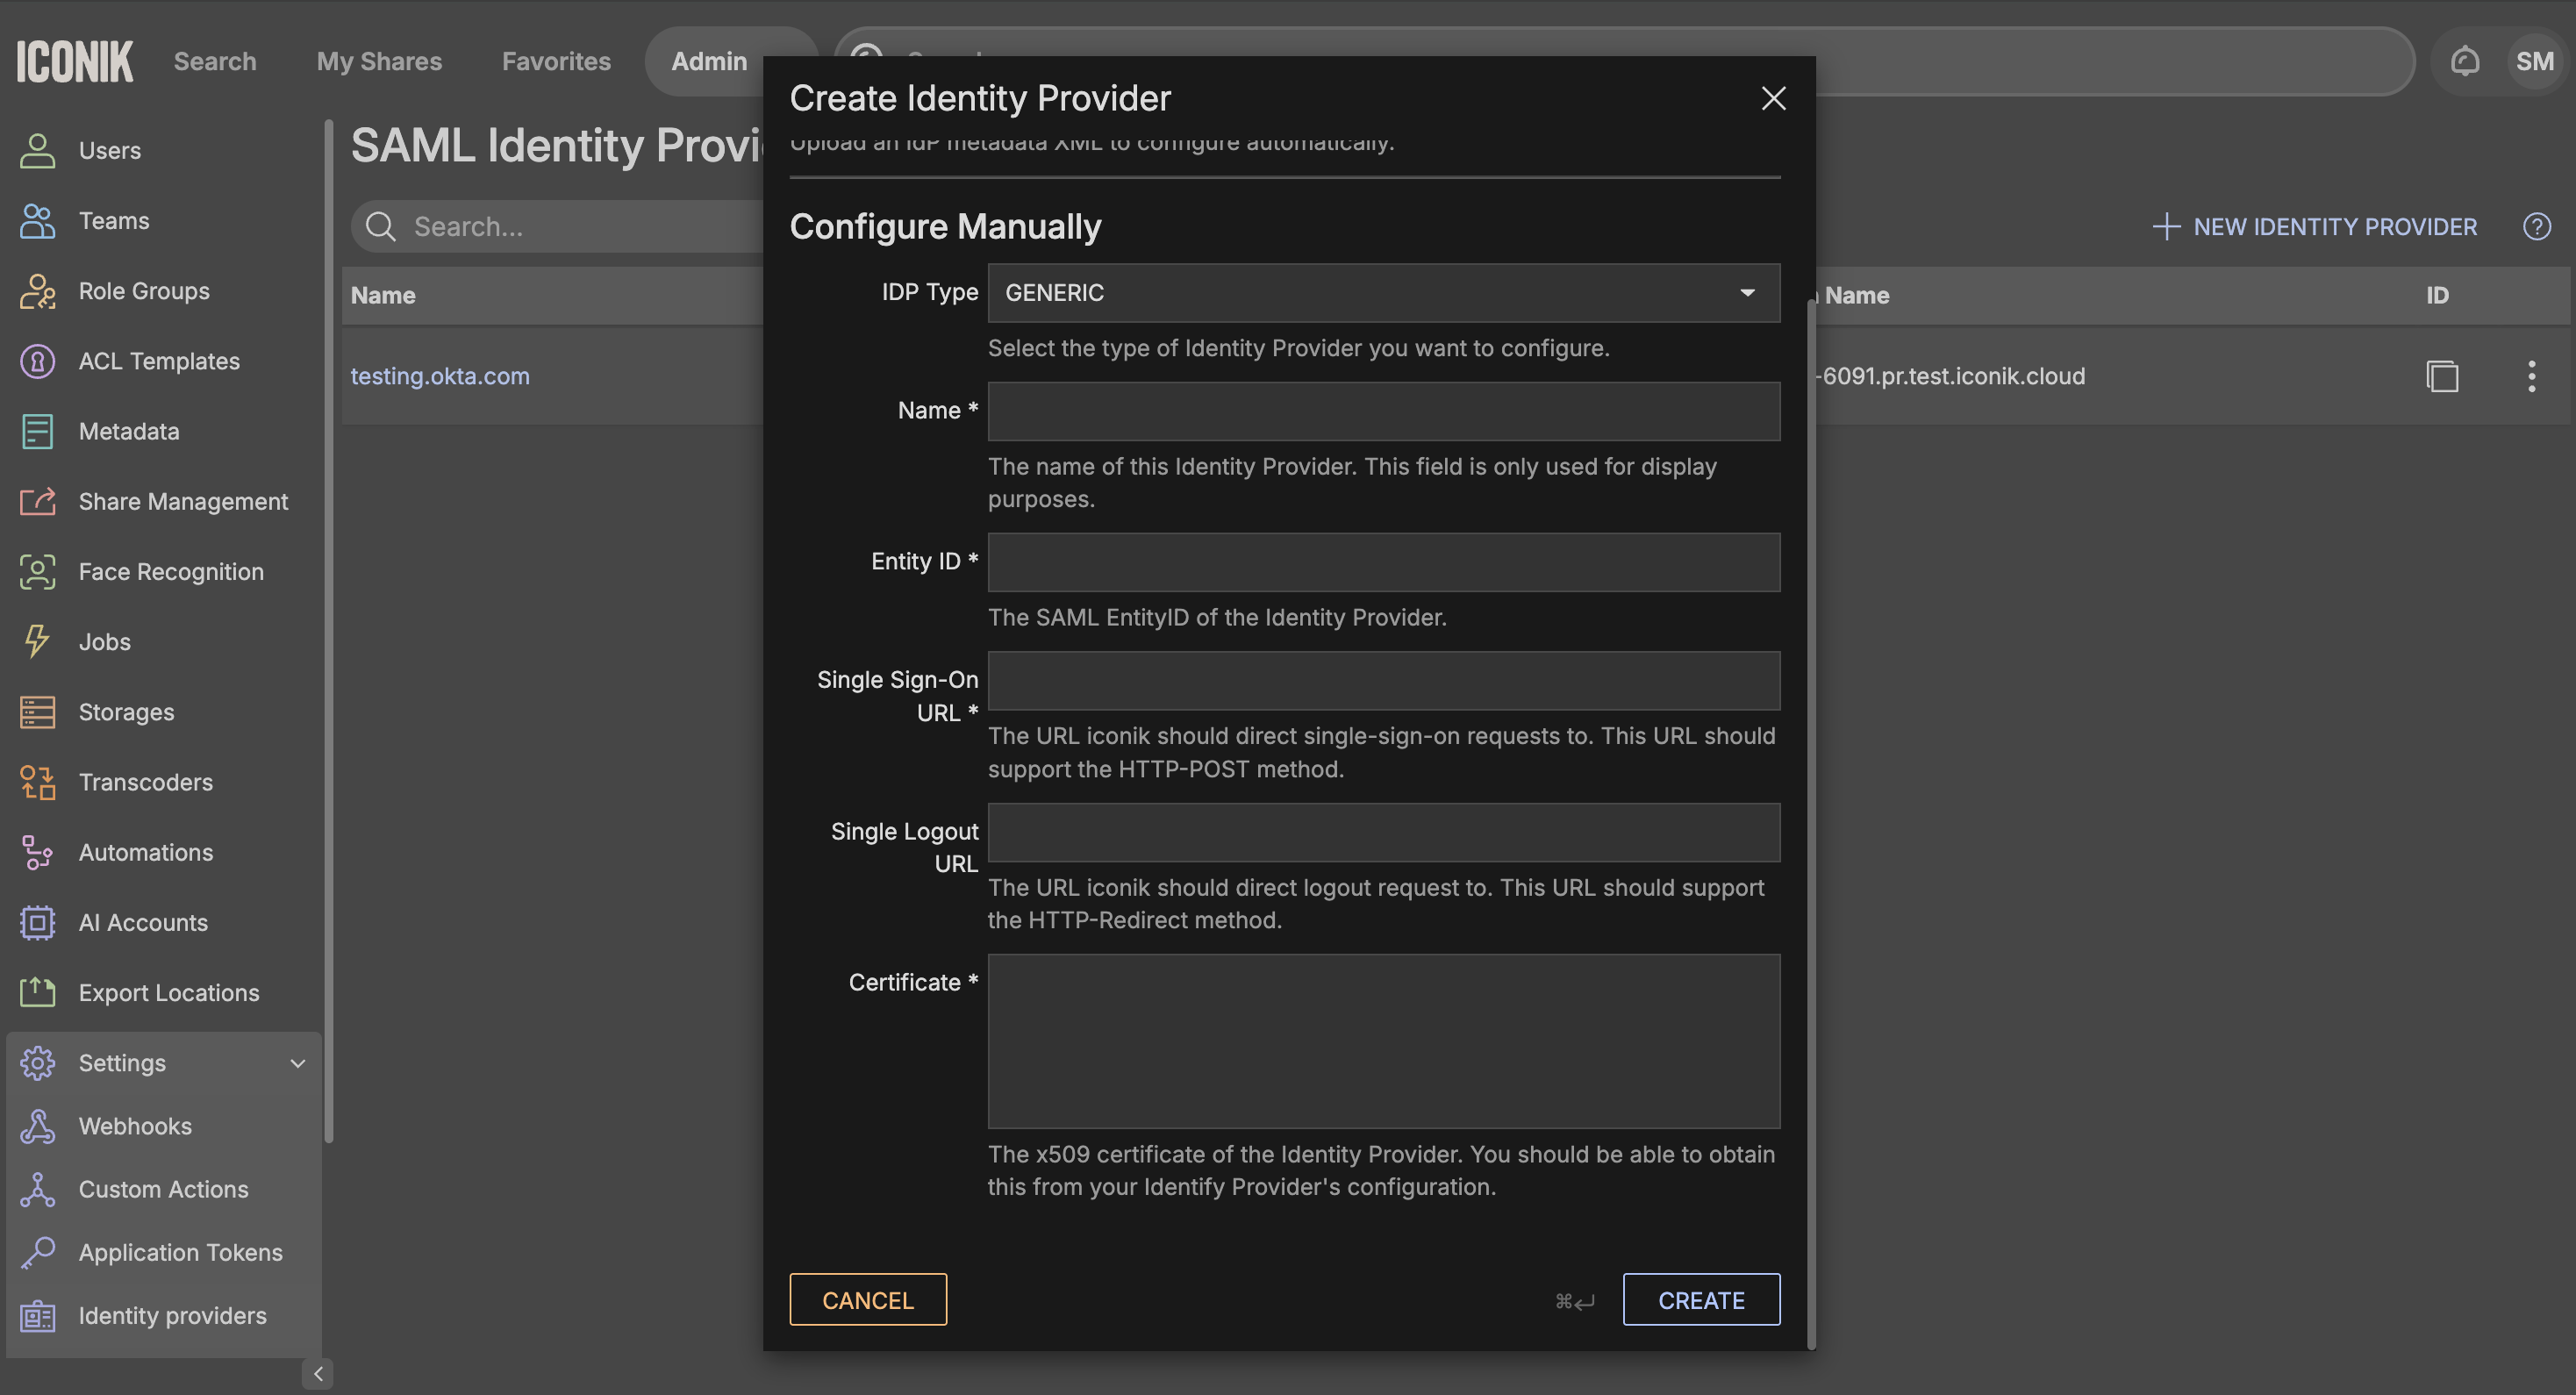2576x1395 pixels.
Task: Switch to the Favorites tab
Action: 556,61
